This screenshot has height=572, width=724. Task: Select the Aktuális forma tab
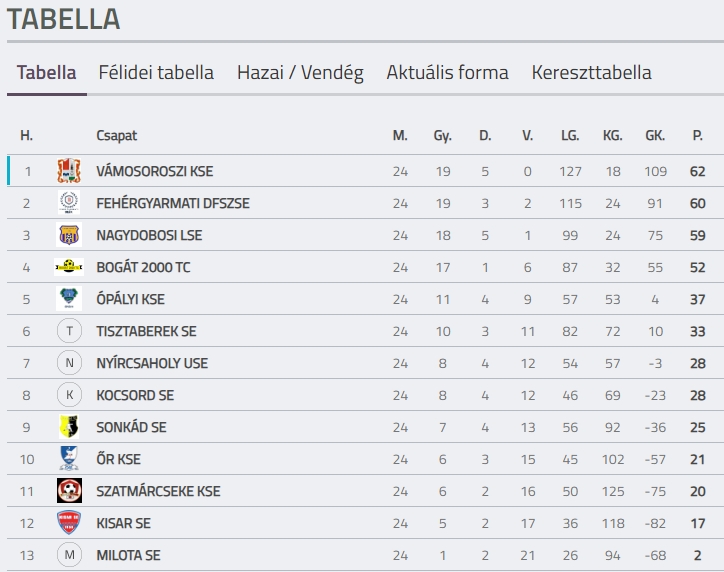click(x=447, y=72)
